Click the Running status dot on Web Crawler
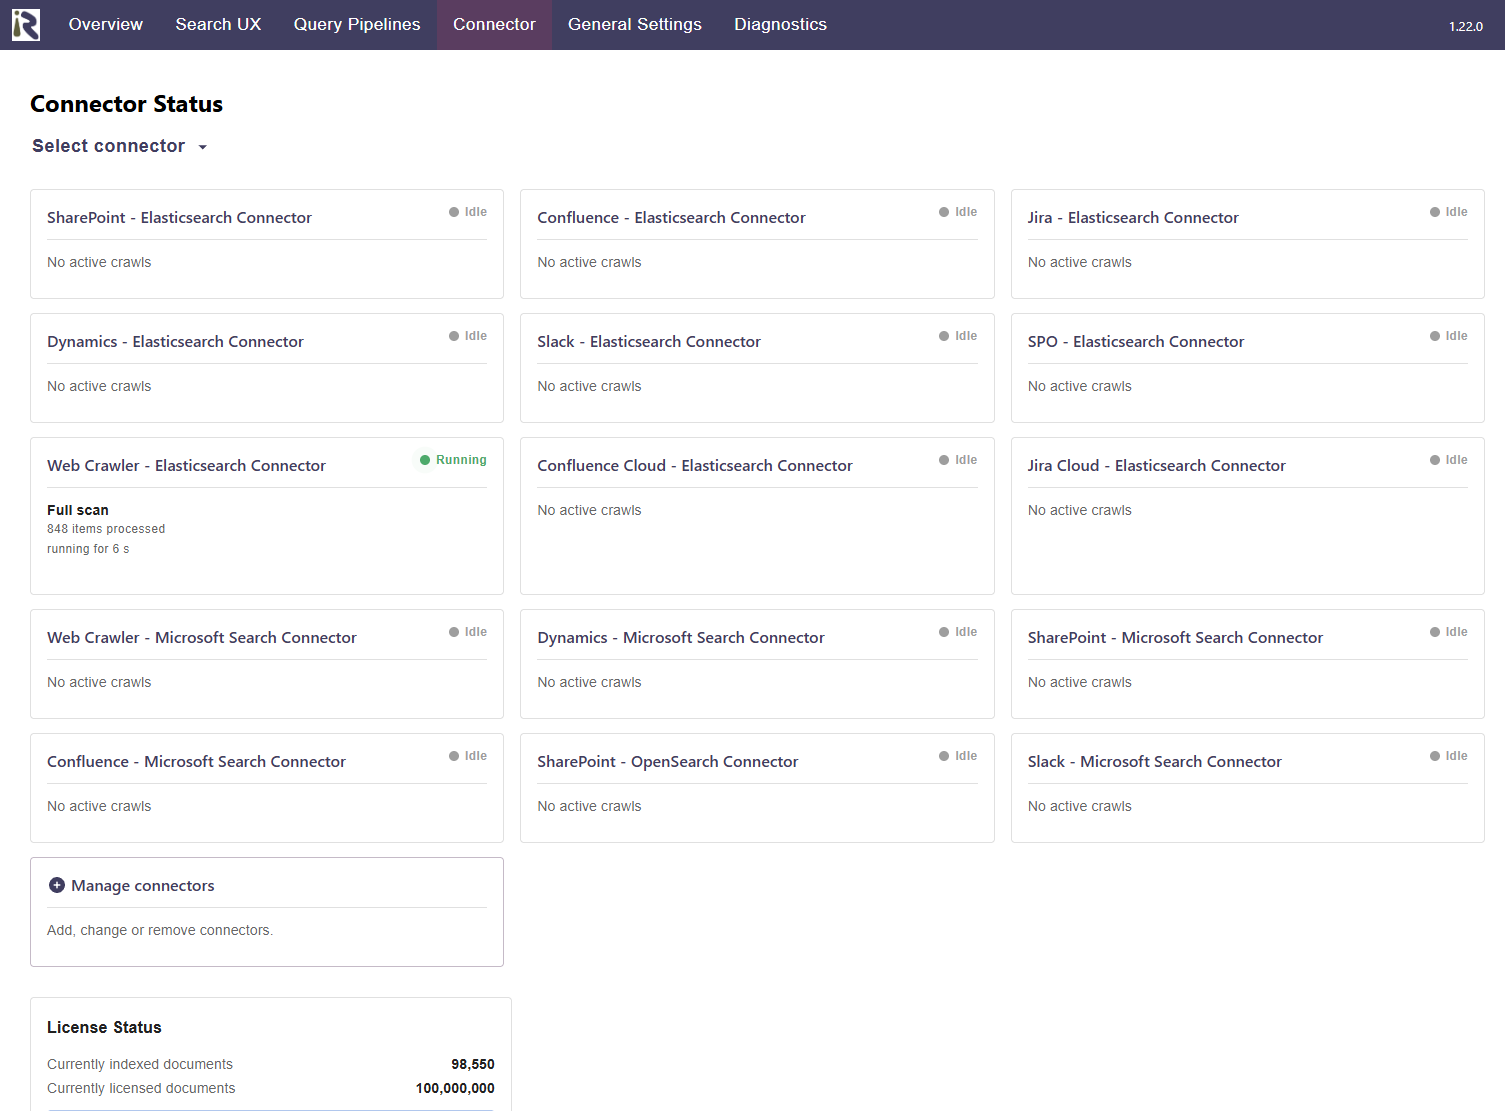Screen dimensions: 1505x1111 [425, 460]
